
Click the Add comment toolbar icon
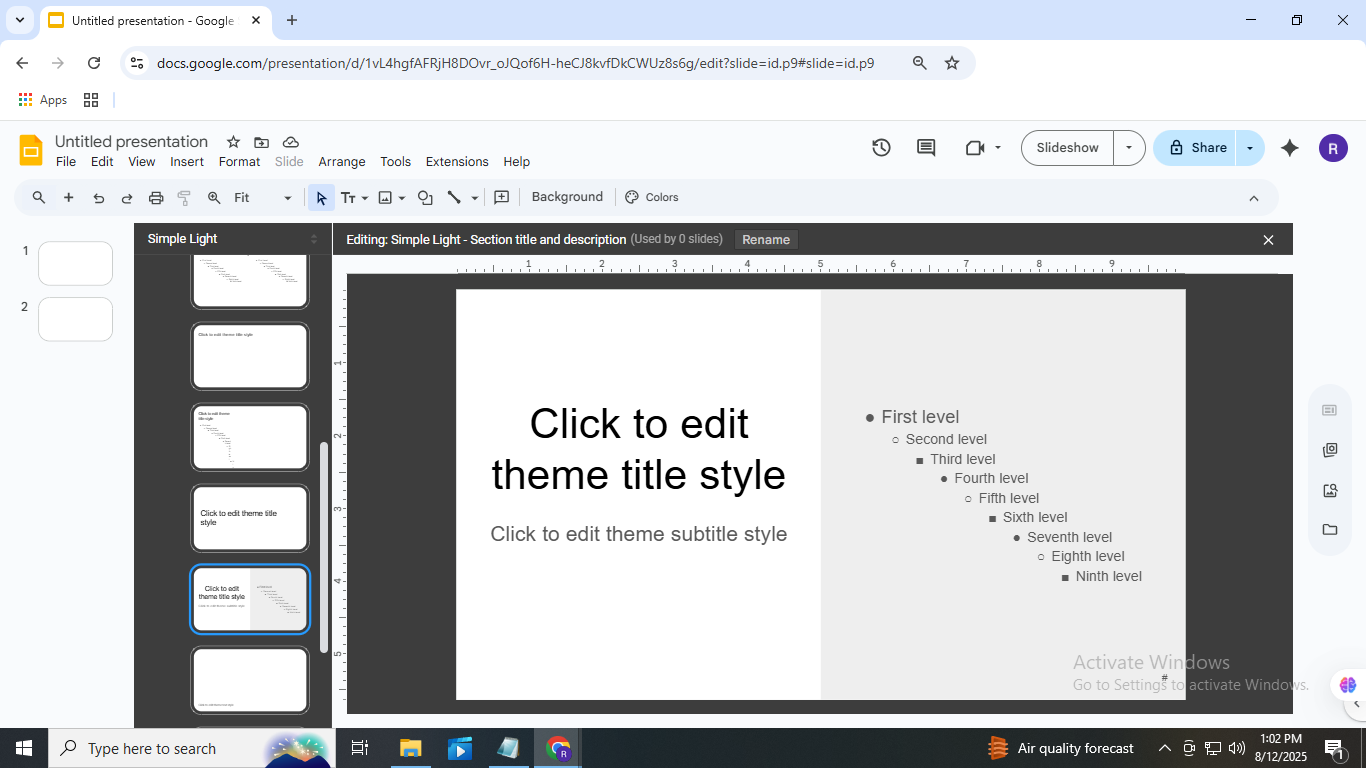pos(502,198)
